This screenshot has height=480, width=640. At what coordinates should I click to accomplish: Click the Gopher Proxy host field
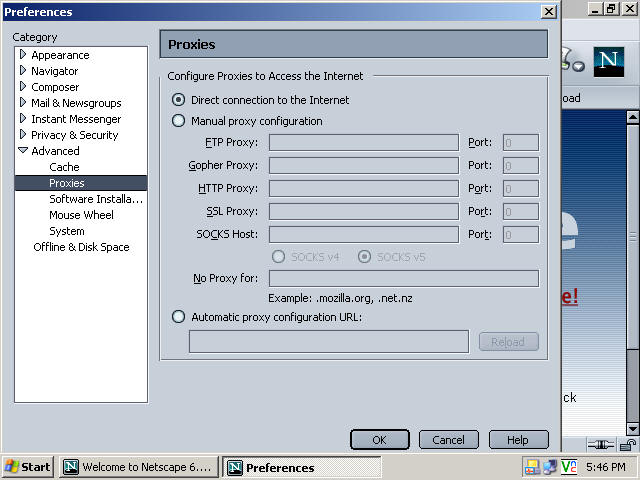pos(364,165)
